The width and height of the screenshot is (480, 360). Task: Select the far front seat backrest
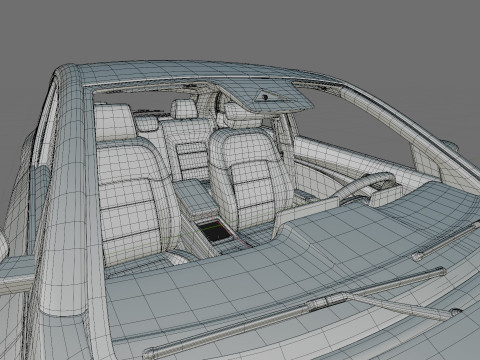251,177
